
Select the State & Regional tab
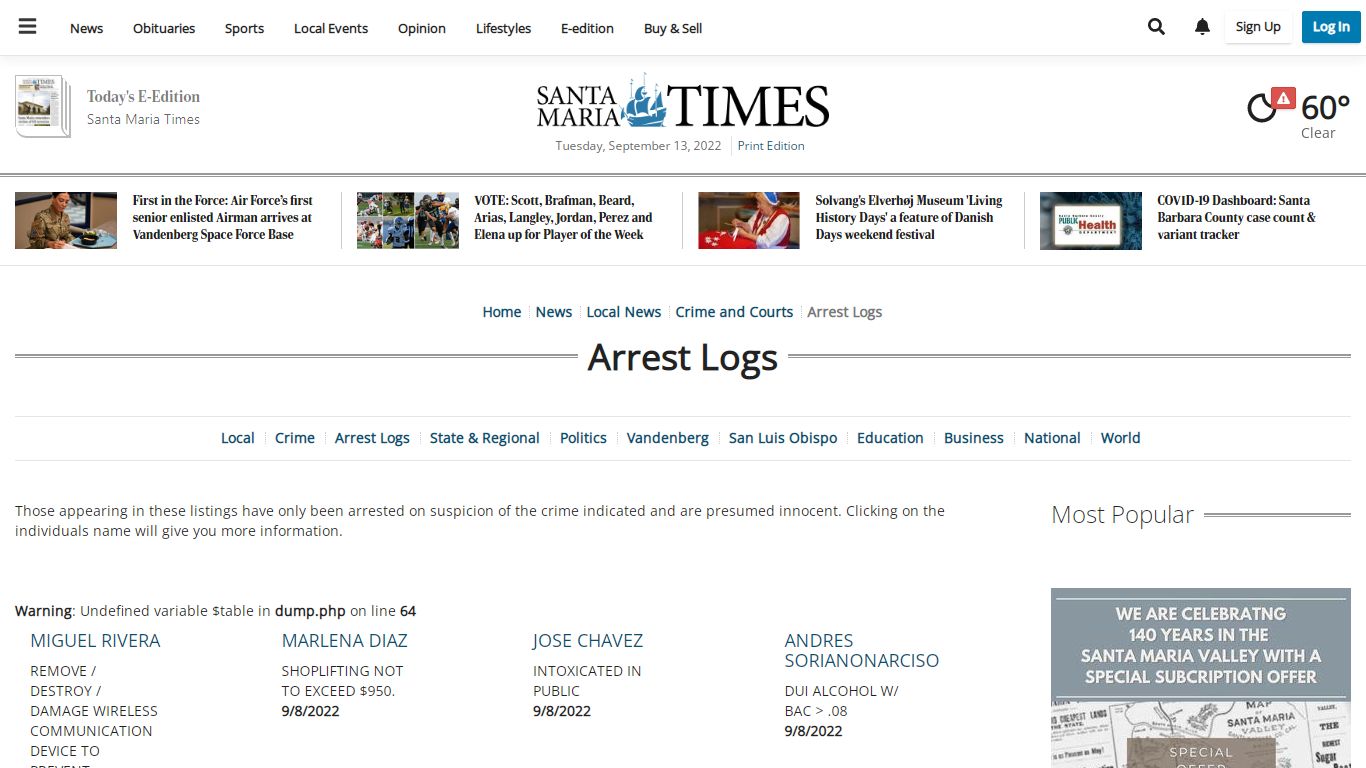(x=485, y=438)
